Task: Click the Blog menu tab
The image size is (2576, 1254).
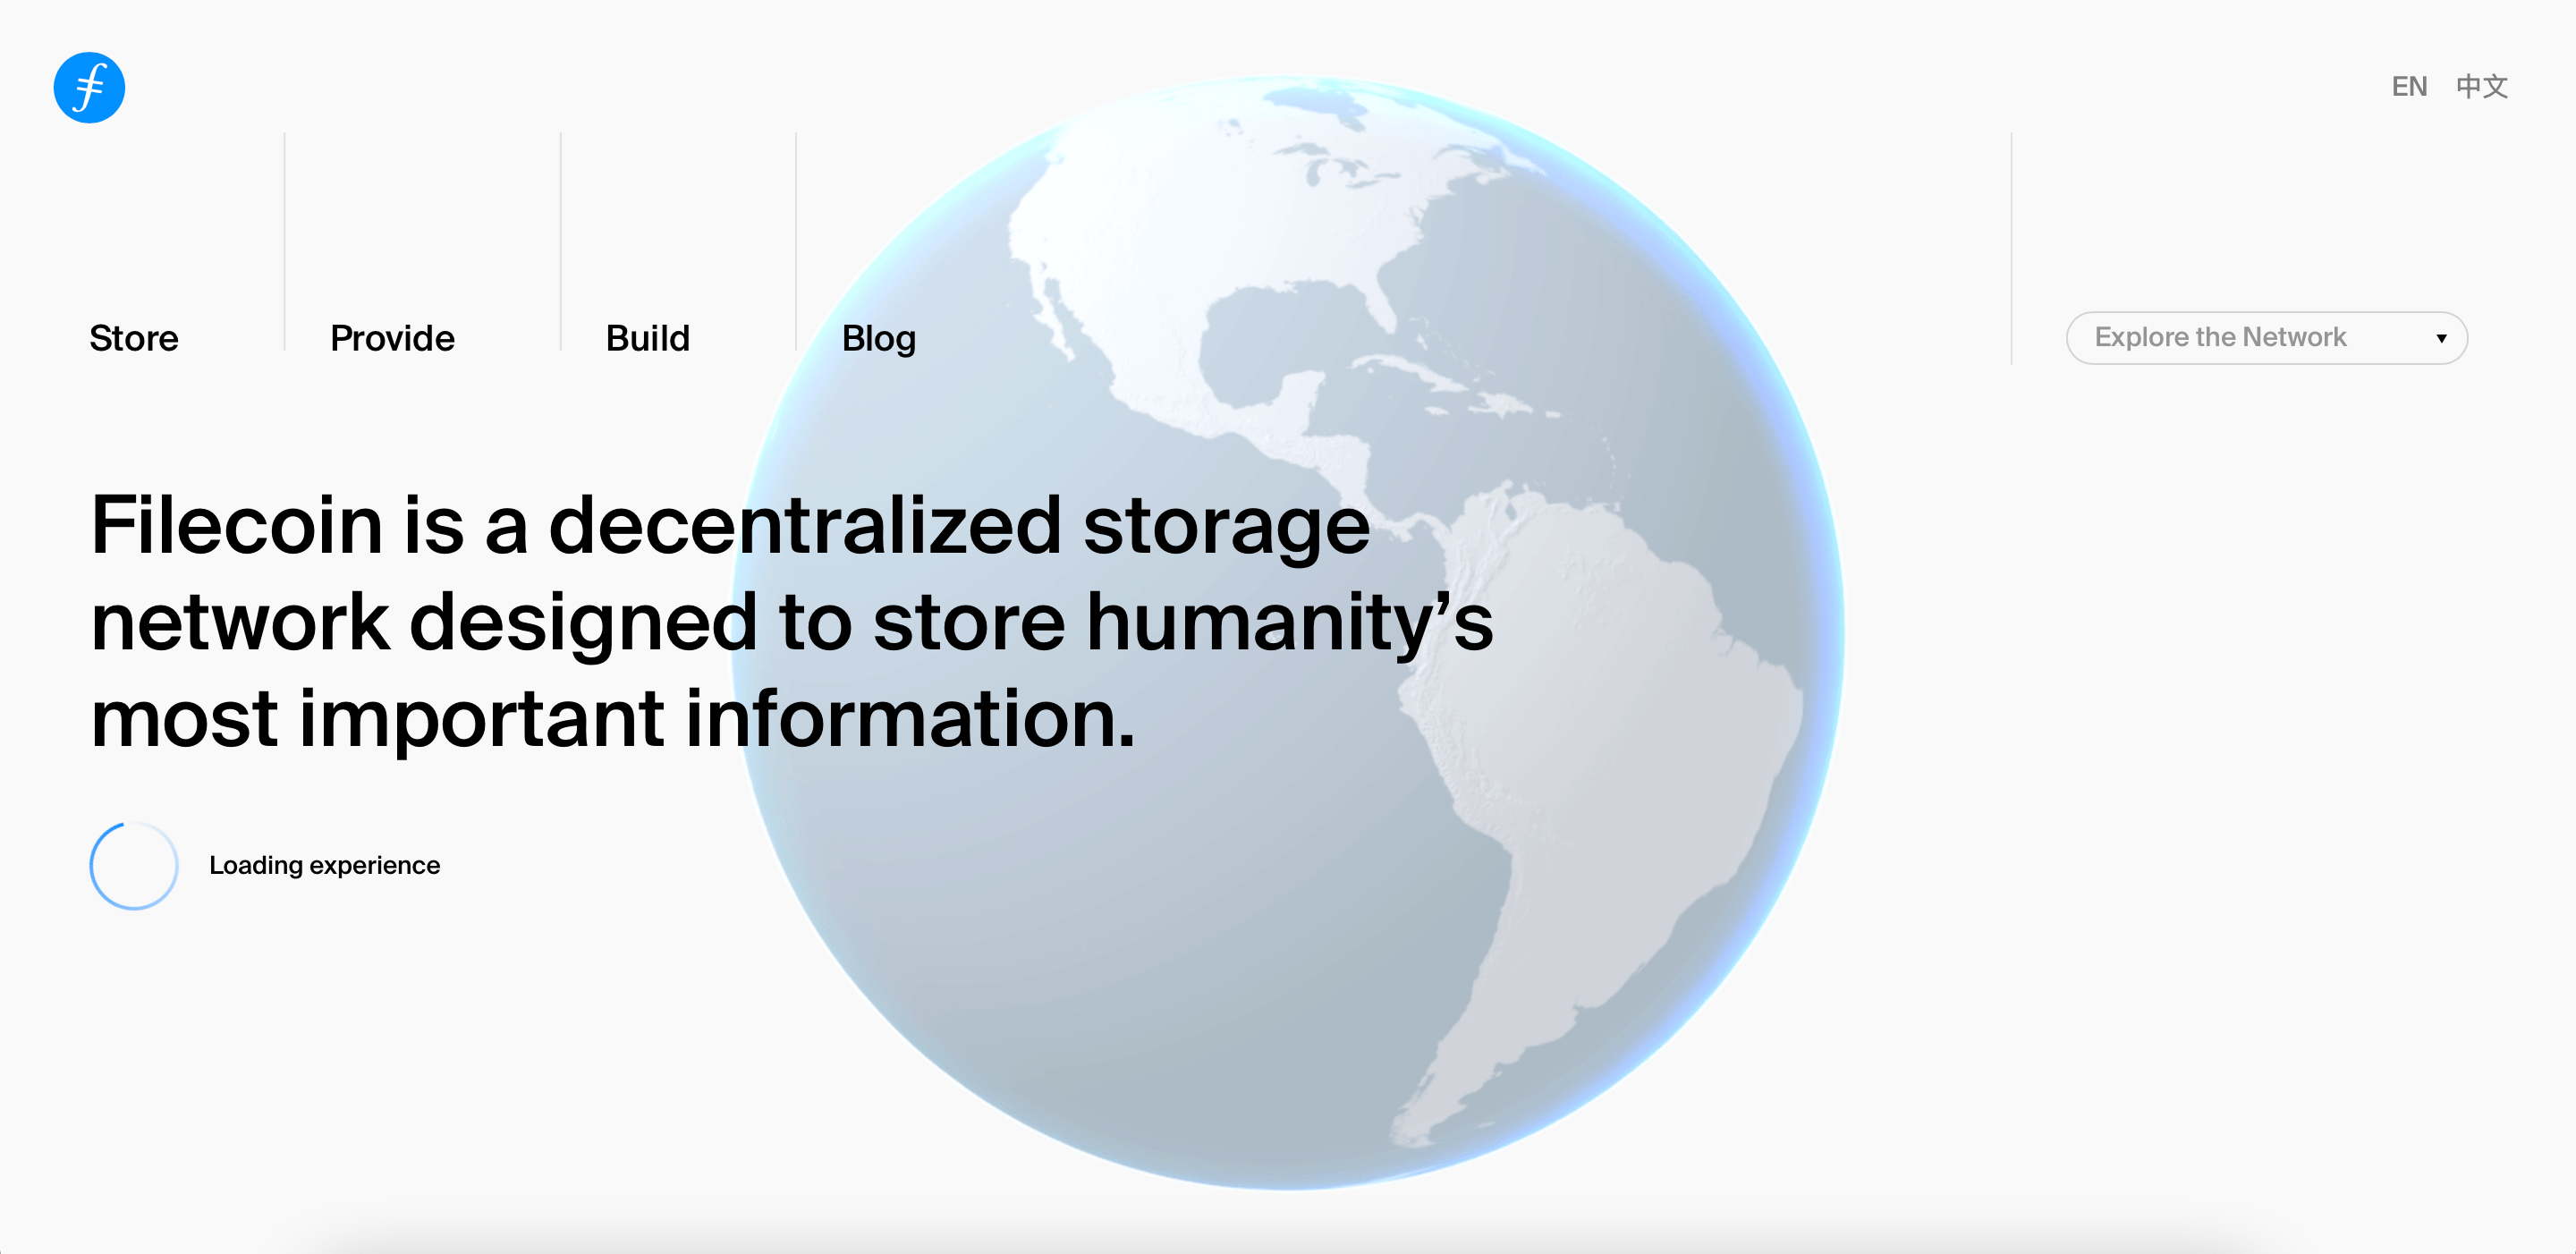Action: 880,339
